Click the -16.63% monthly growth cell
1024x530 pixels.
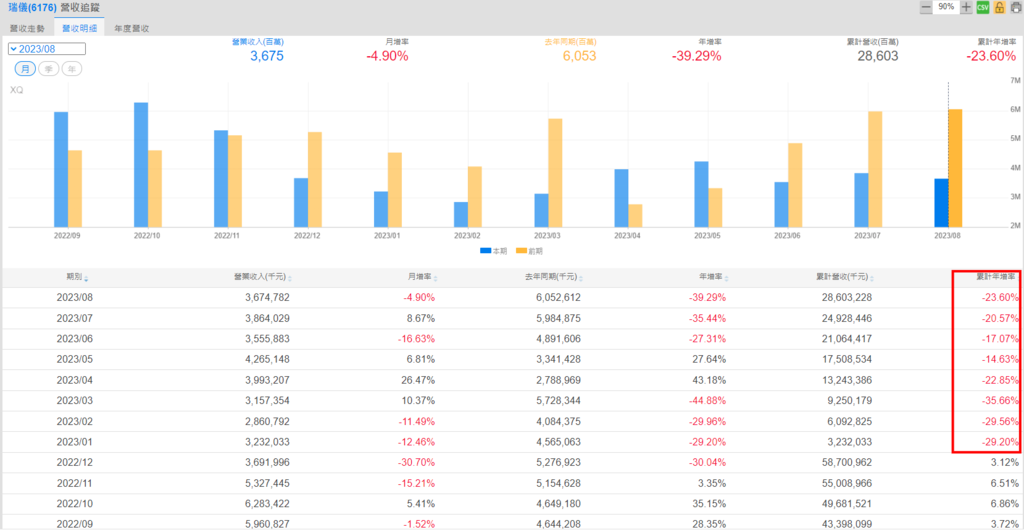point(415,339)
